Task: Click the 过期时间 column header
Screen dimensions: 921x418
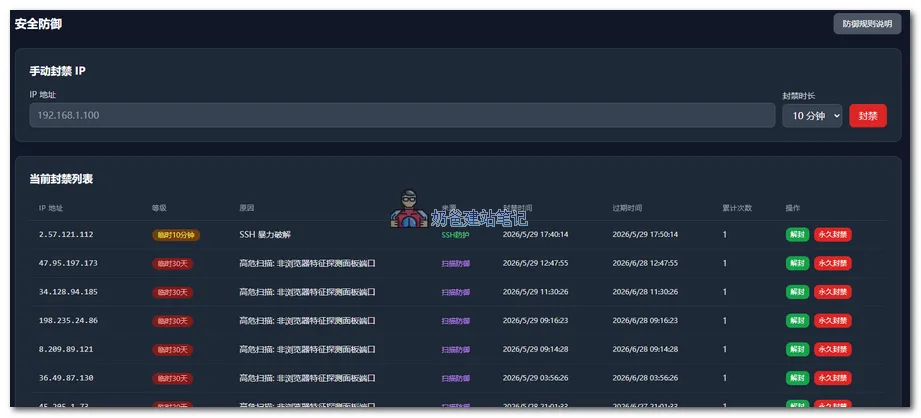Action: coord(627,208)
